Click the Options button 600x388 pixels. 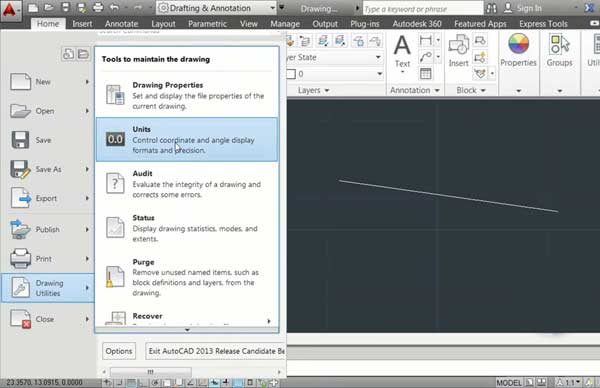tap(119, 351)
